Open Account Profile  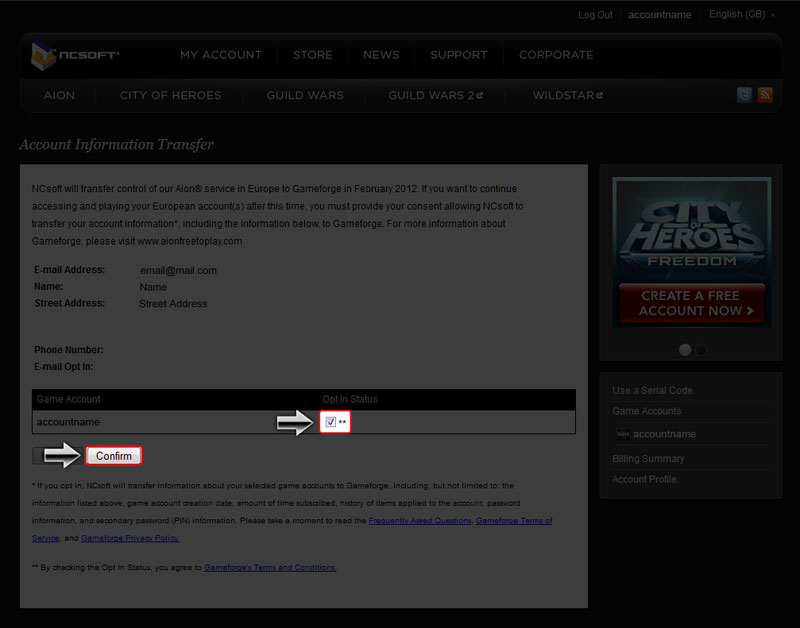(644, 479)
